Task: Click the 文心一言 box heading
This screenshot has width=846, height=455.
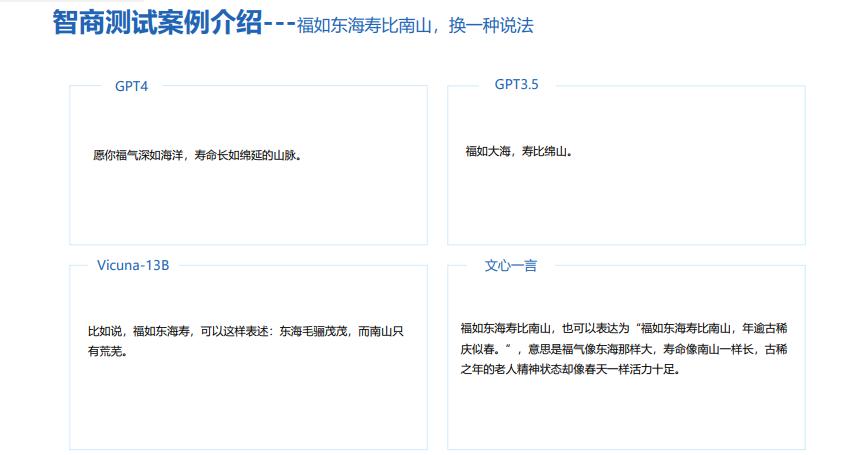Action: click(x=510, y=266)
